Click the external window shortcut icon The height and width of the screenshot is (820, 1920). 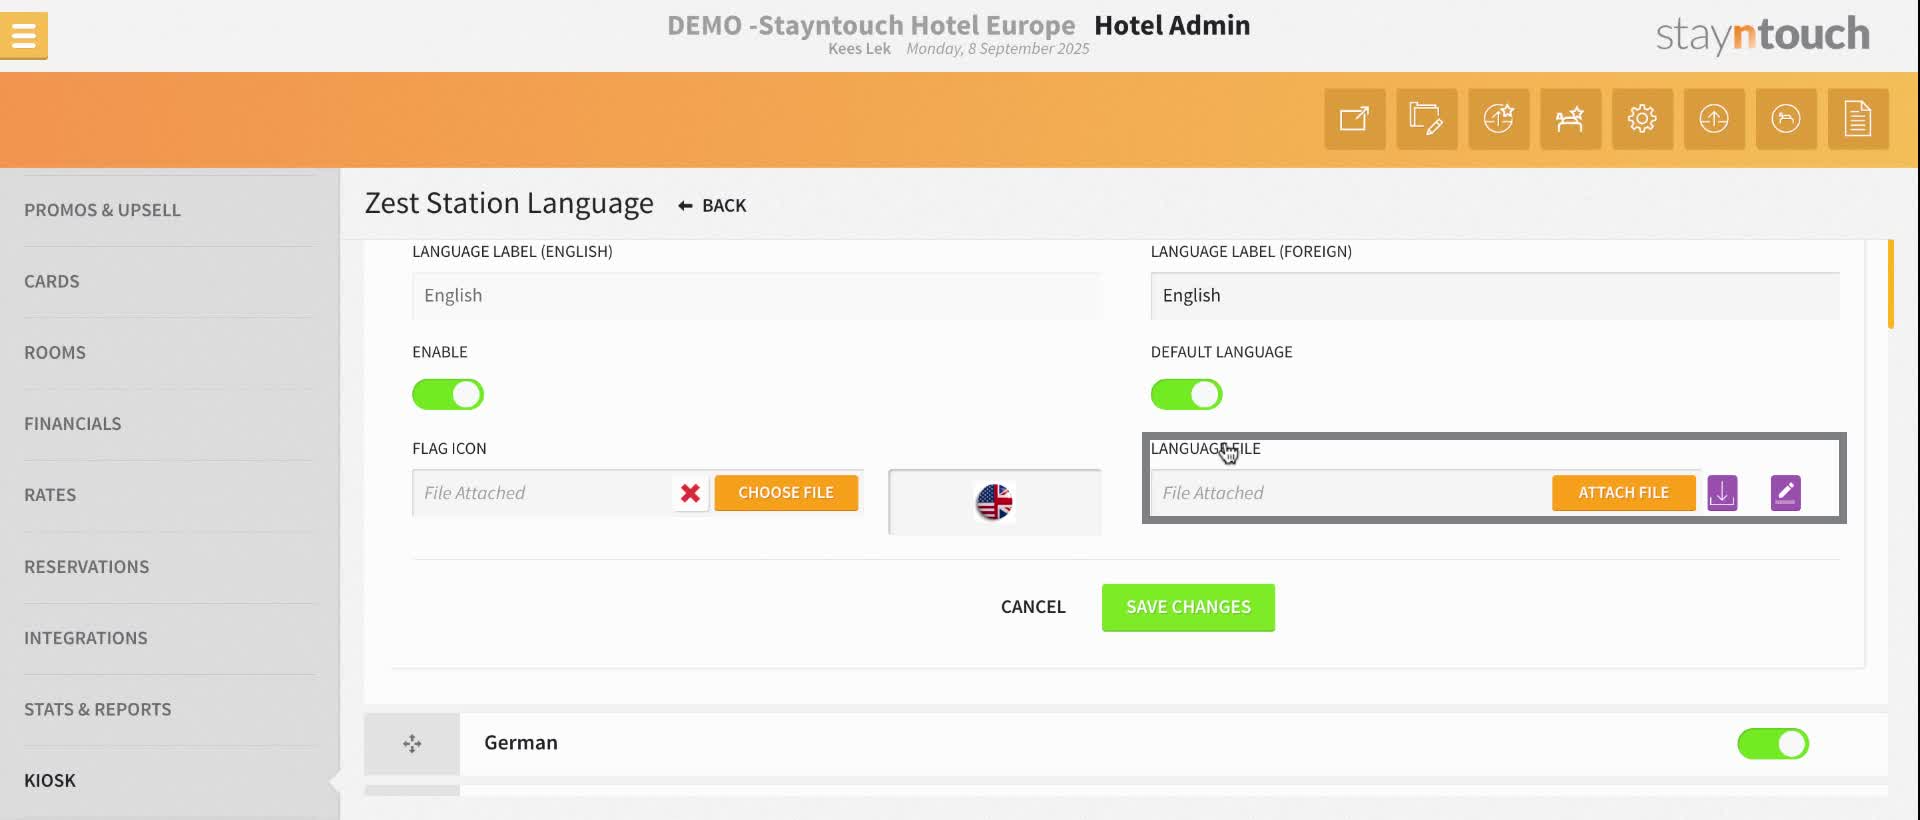pos(1355,119)
